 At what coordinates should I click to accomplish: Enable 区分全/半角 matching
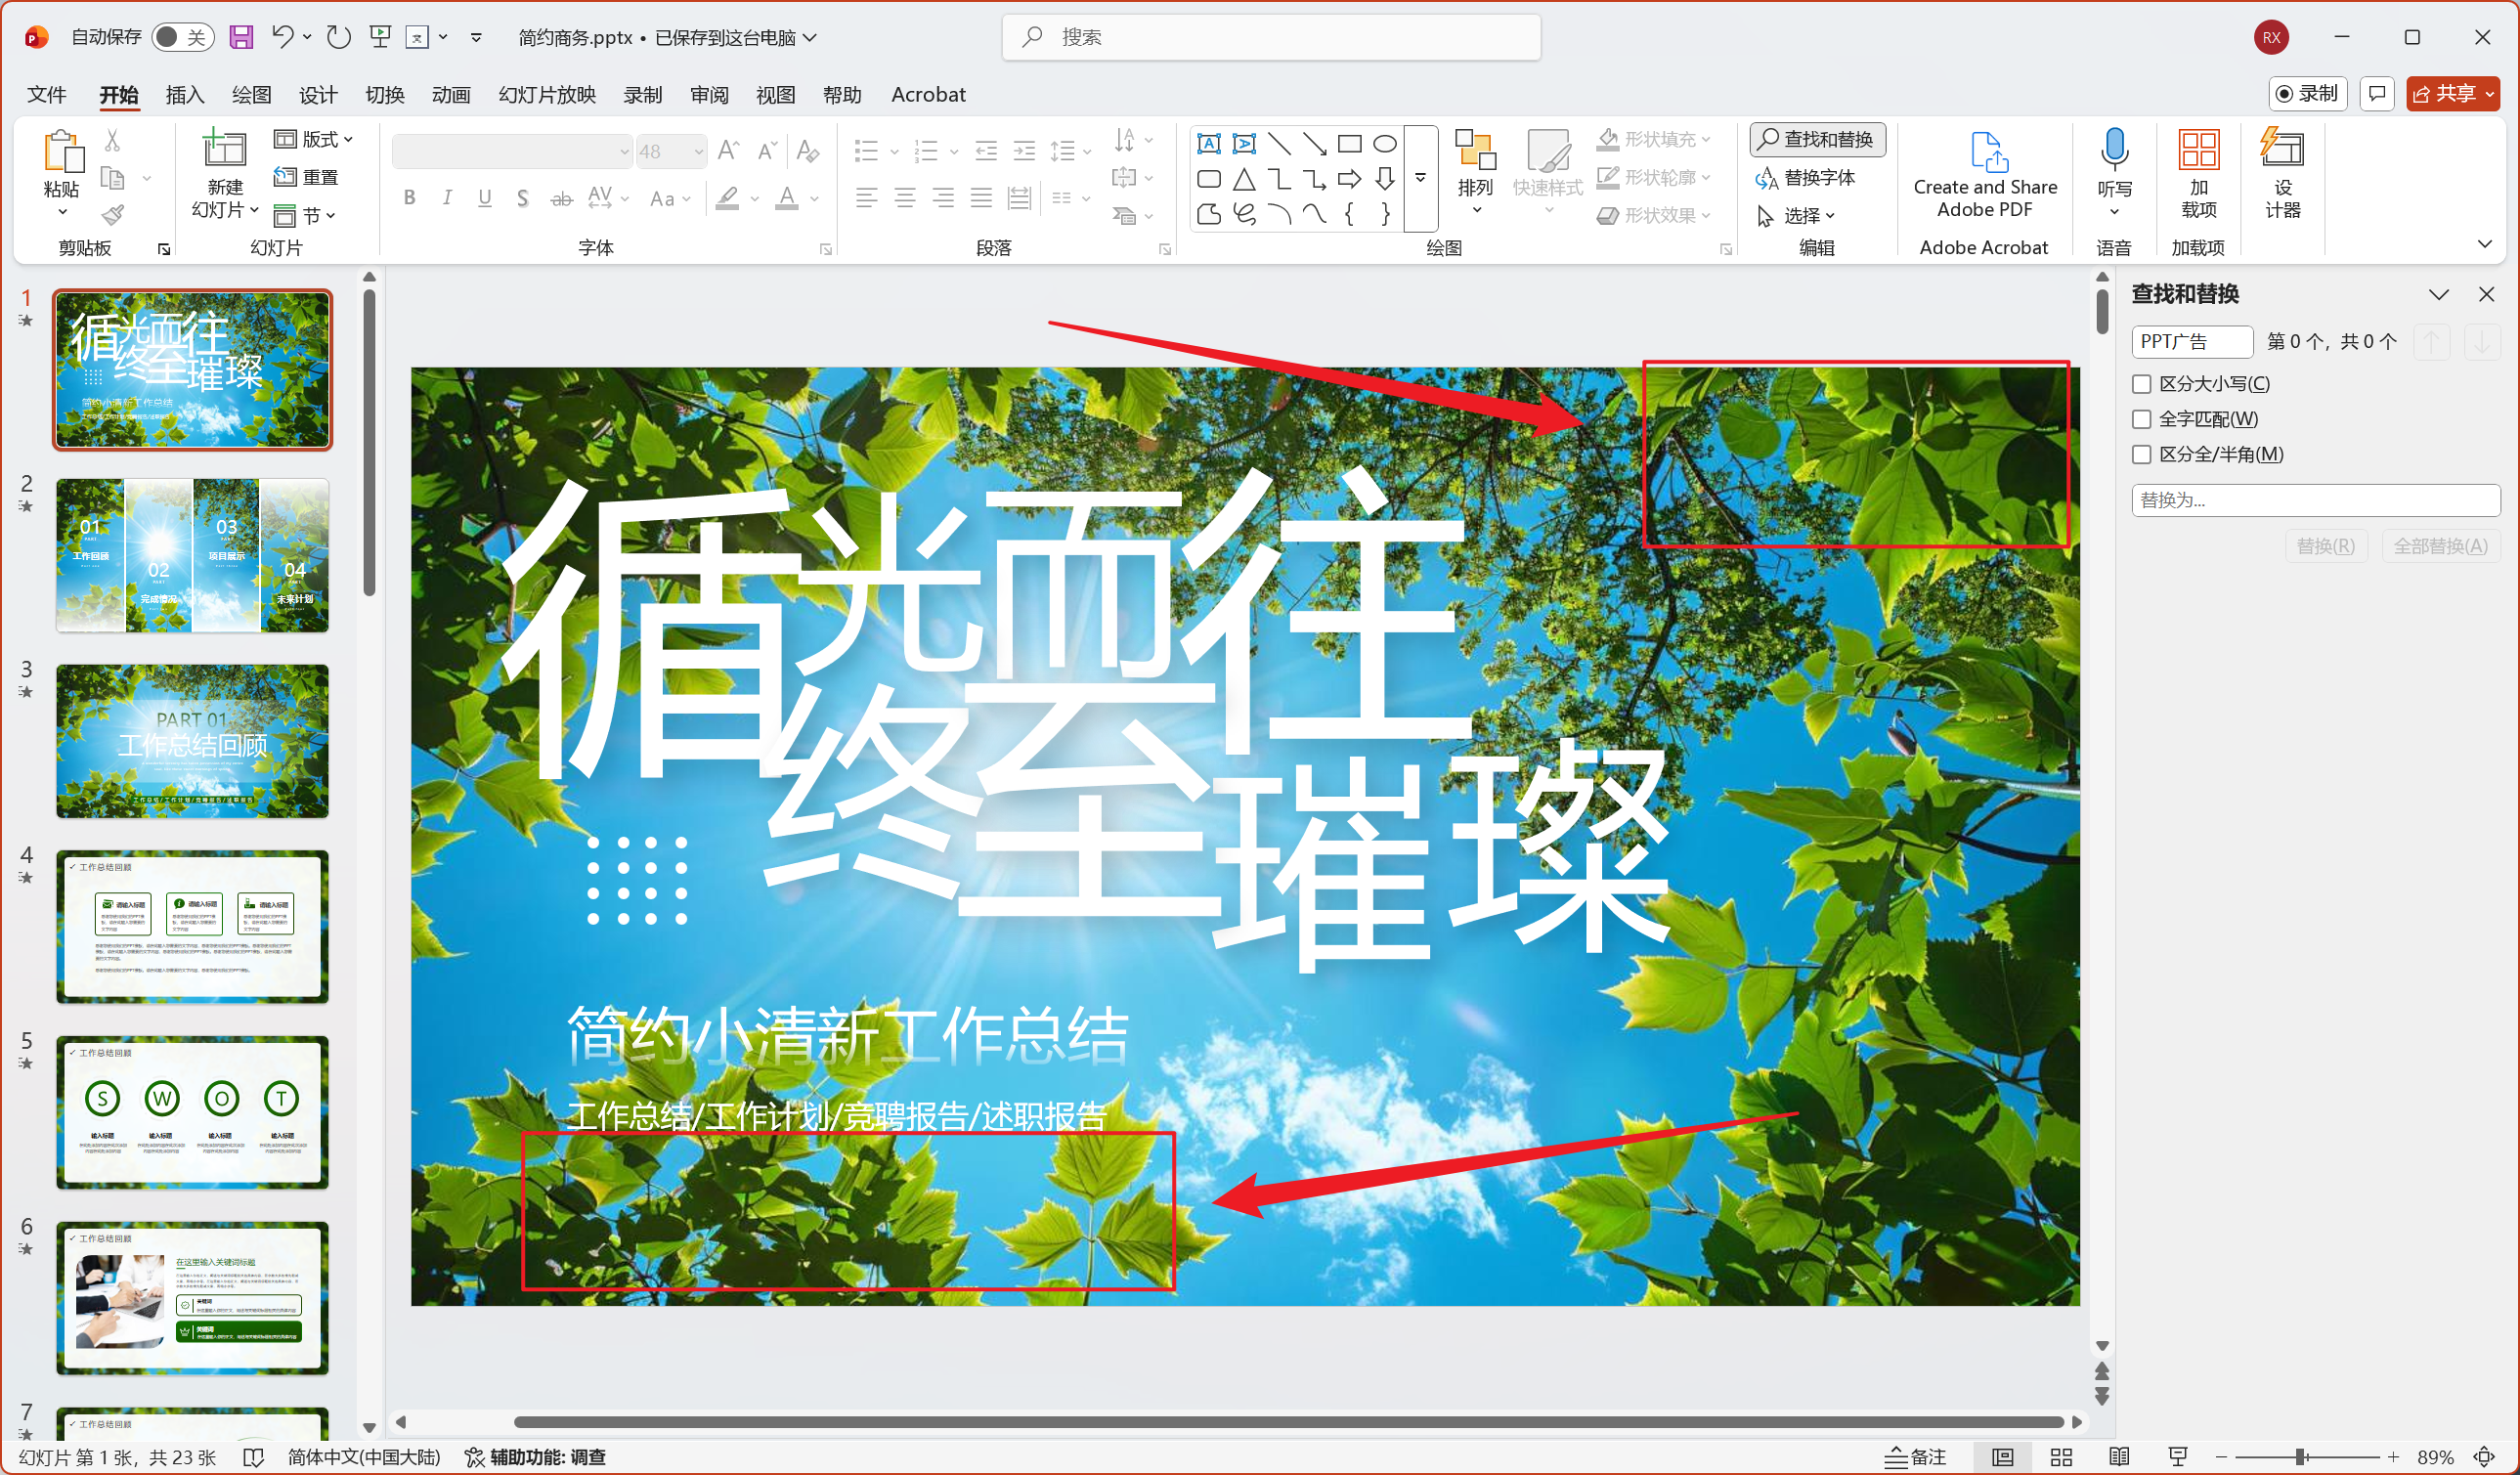pyautogui.click(x=2141, y=454)
